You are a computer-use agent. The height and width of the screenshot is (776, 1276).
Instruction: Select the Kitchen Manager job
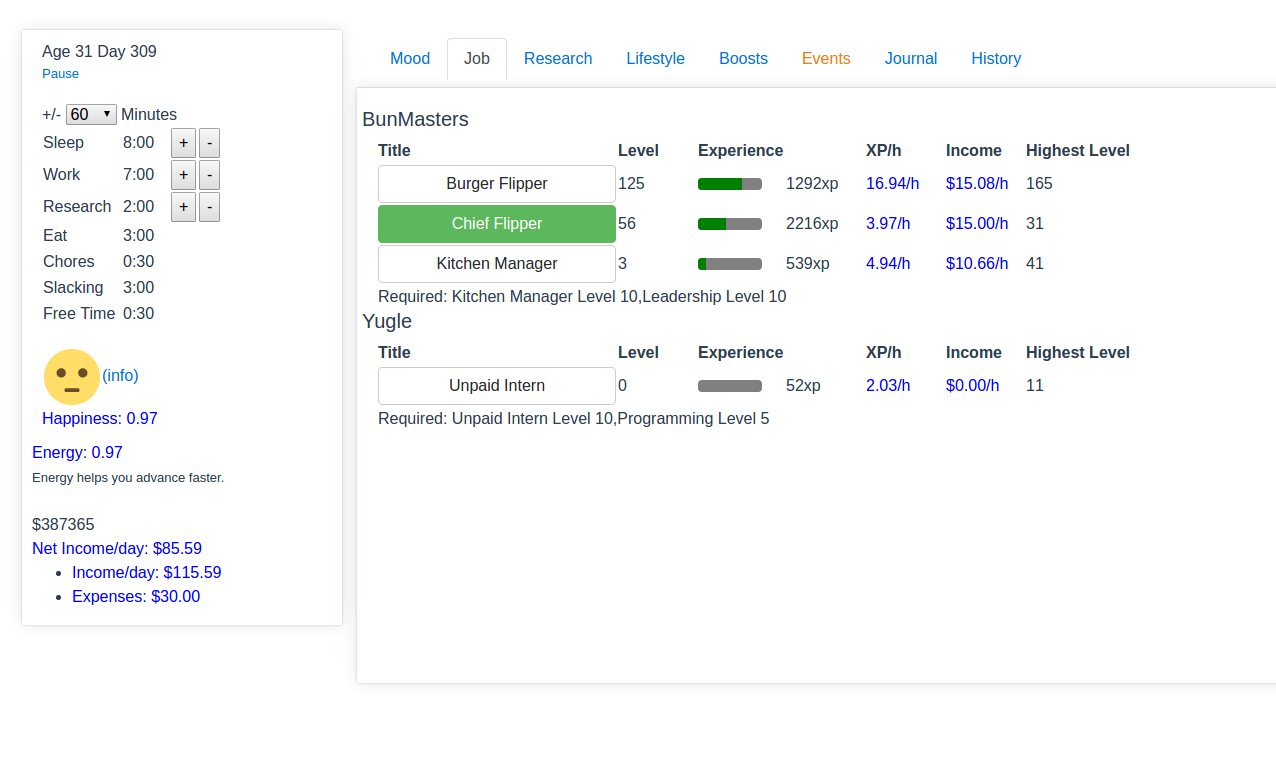496,264
